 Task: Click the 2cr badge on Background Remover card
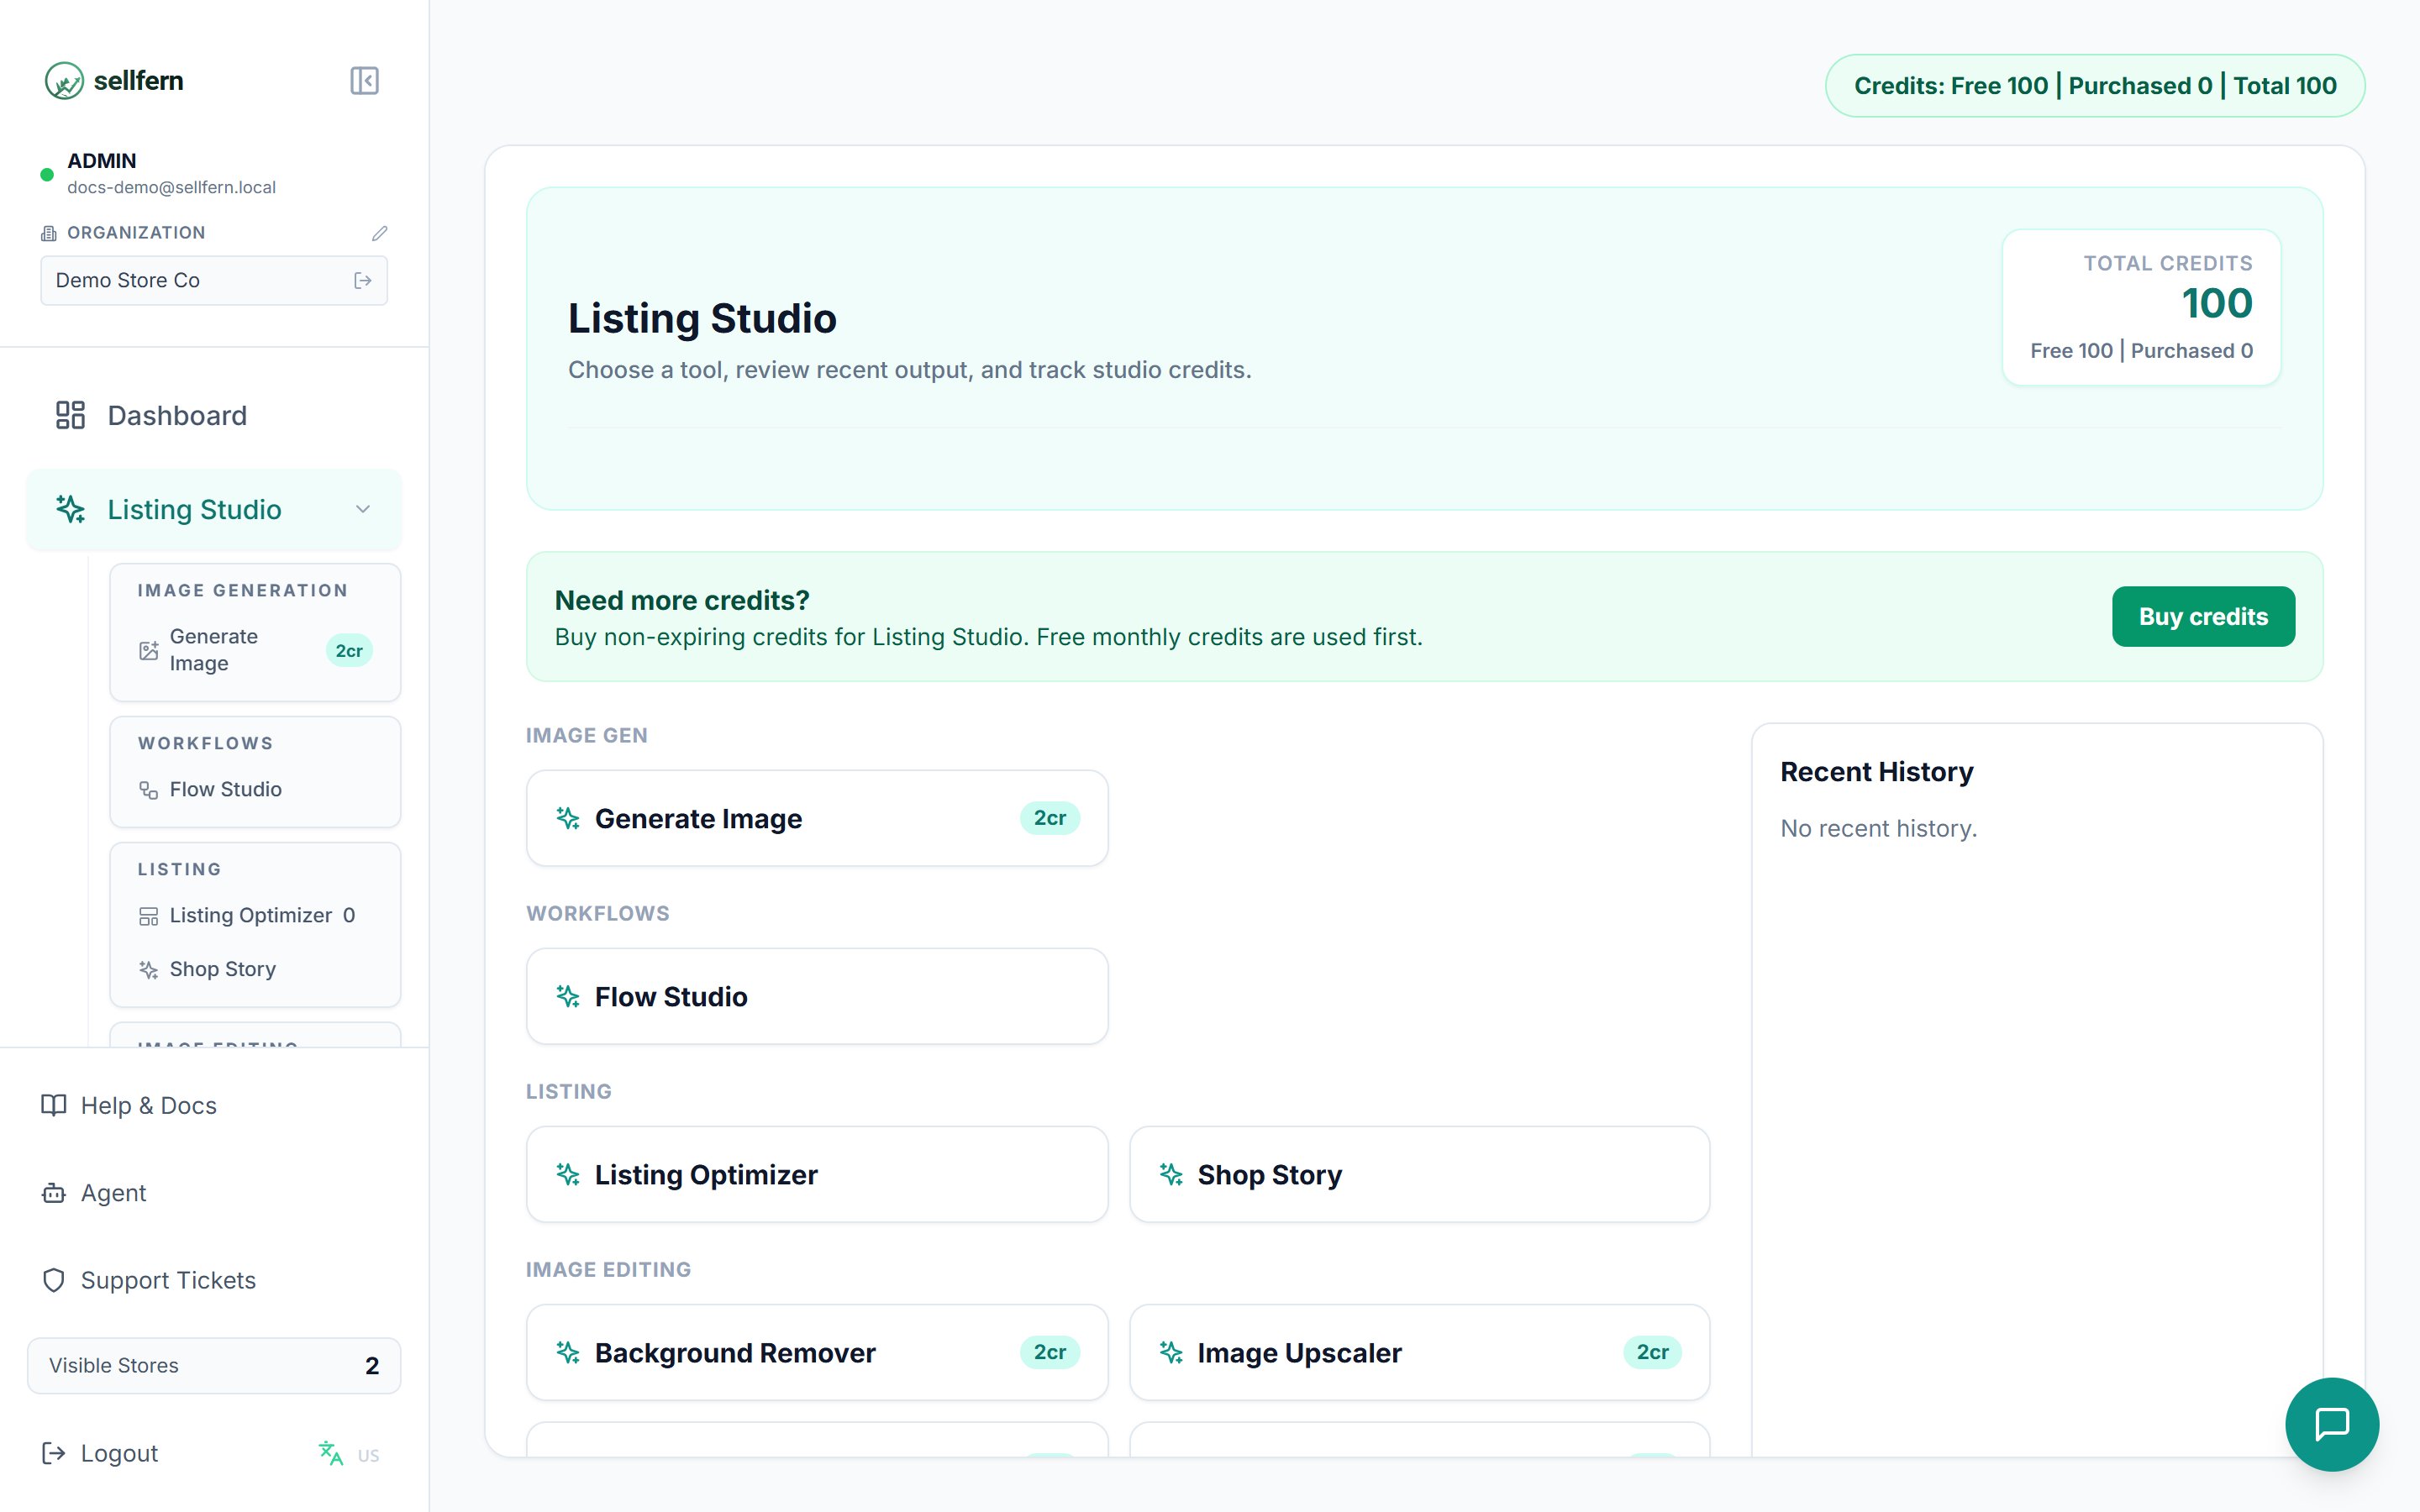click(x=1049, y=1352)
